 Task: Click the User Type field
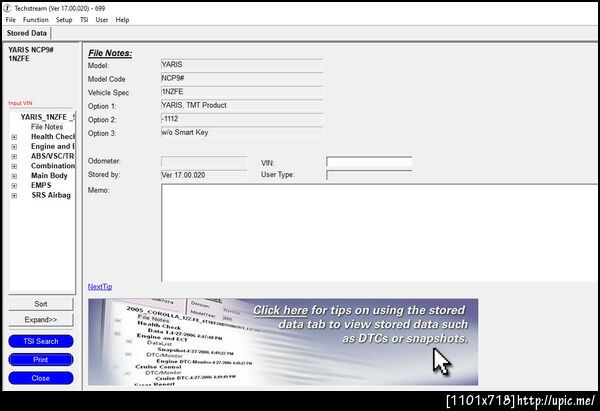click(x=369, y=175)
